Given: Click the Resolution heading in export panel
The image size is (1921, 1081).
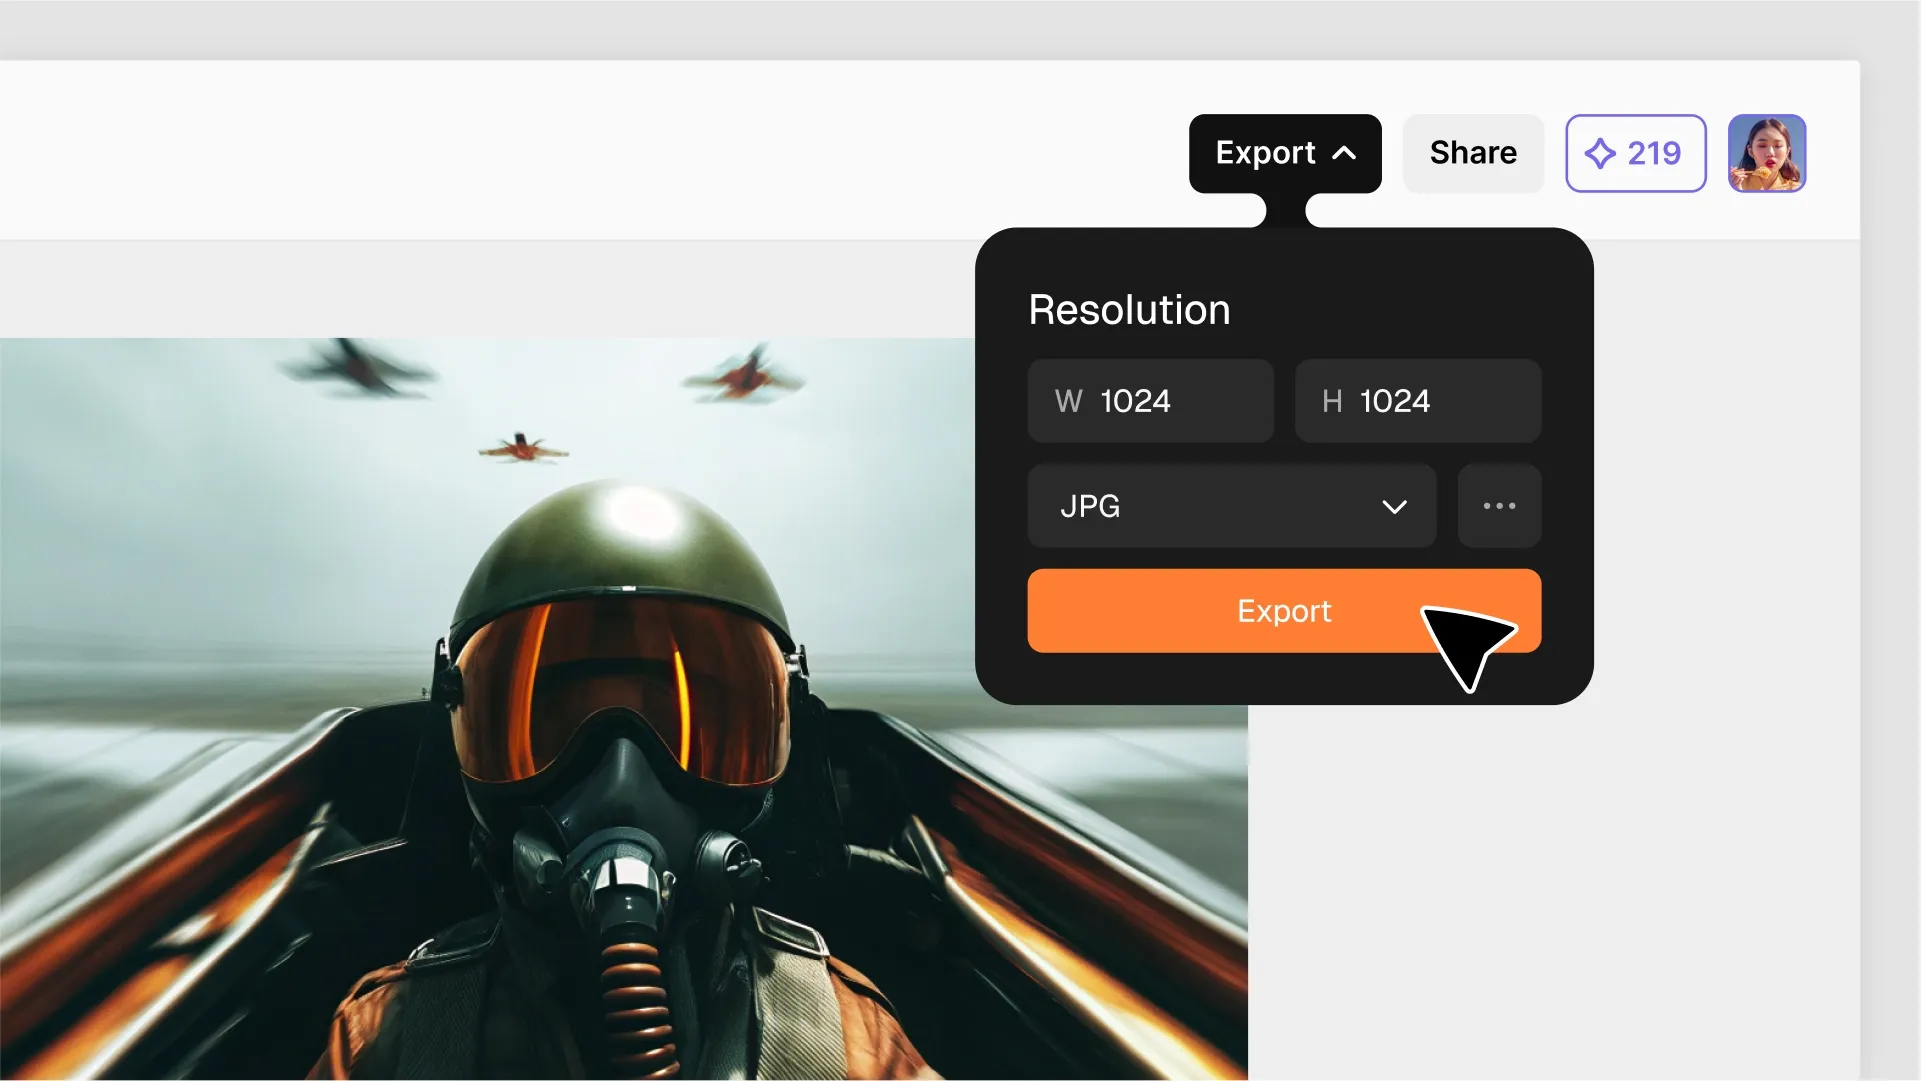Looking at the screenshot, I should coord(1129,310).
